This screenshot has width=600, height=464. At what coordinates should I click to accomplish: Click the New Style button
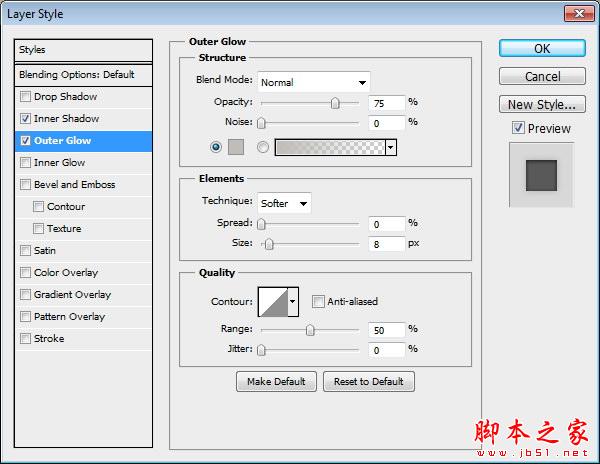point(542,104)
